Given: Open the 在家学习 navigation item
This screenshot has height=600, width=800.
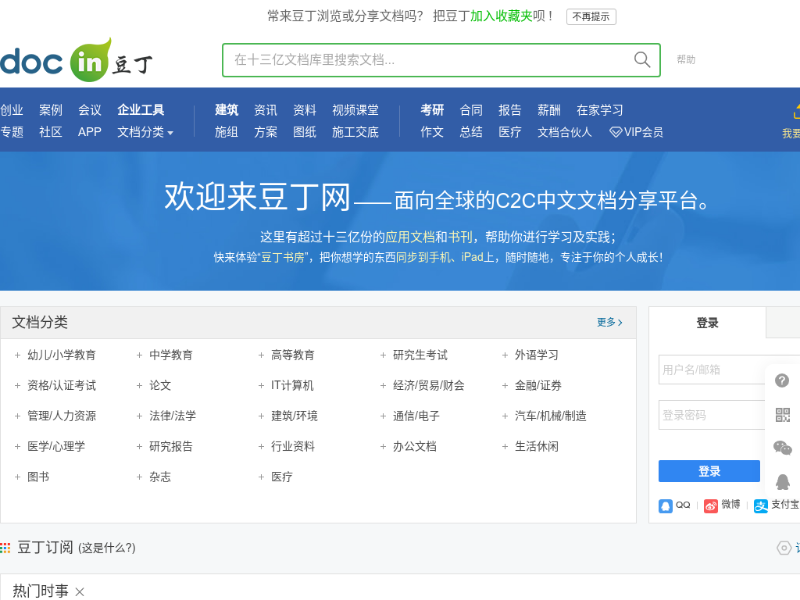Looking at the screenshot, I should tap(600, 110).
